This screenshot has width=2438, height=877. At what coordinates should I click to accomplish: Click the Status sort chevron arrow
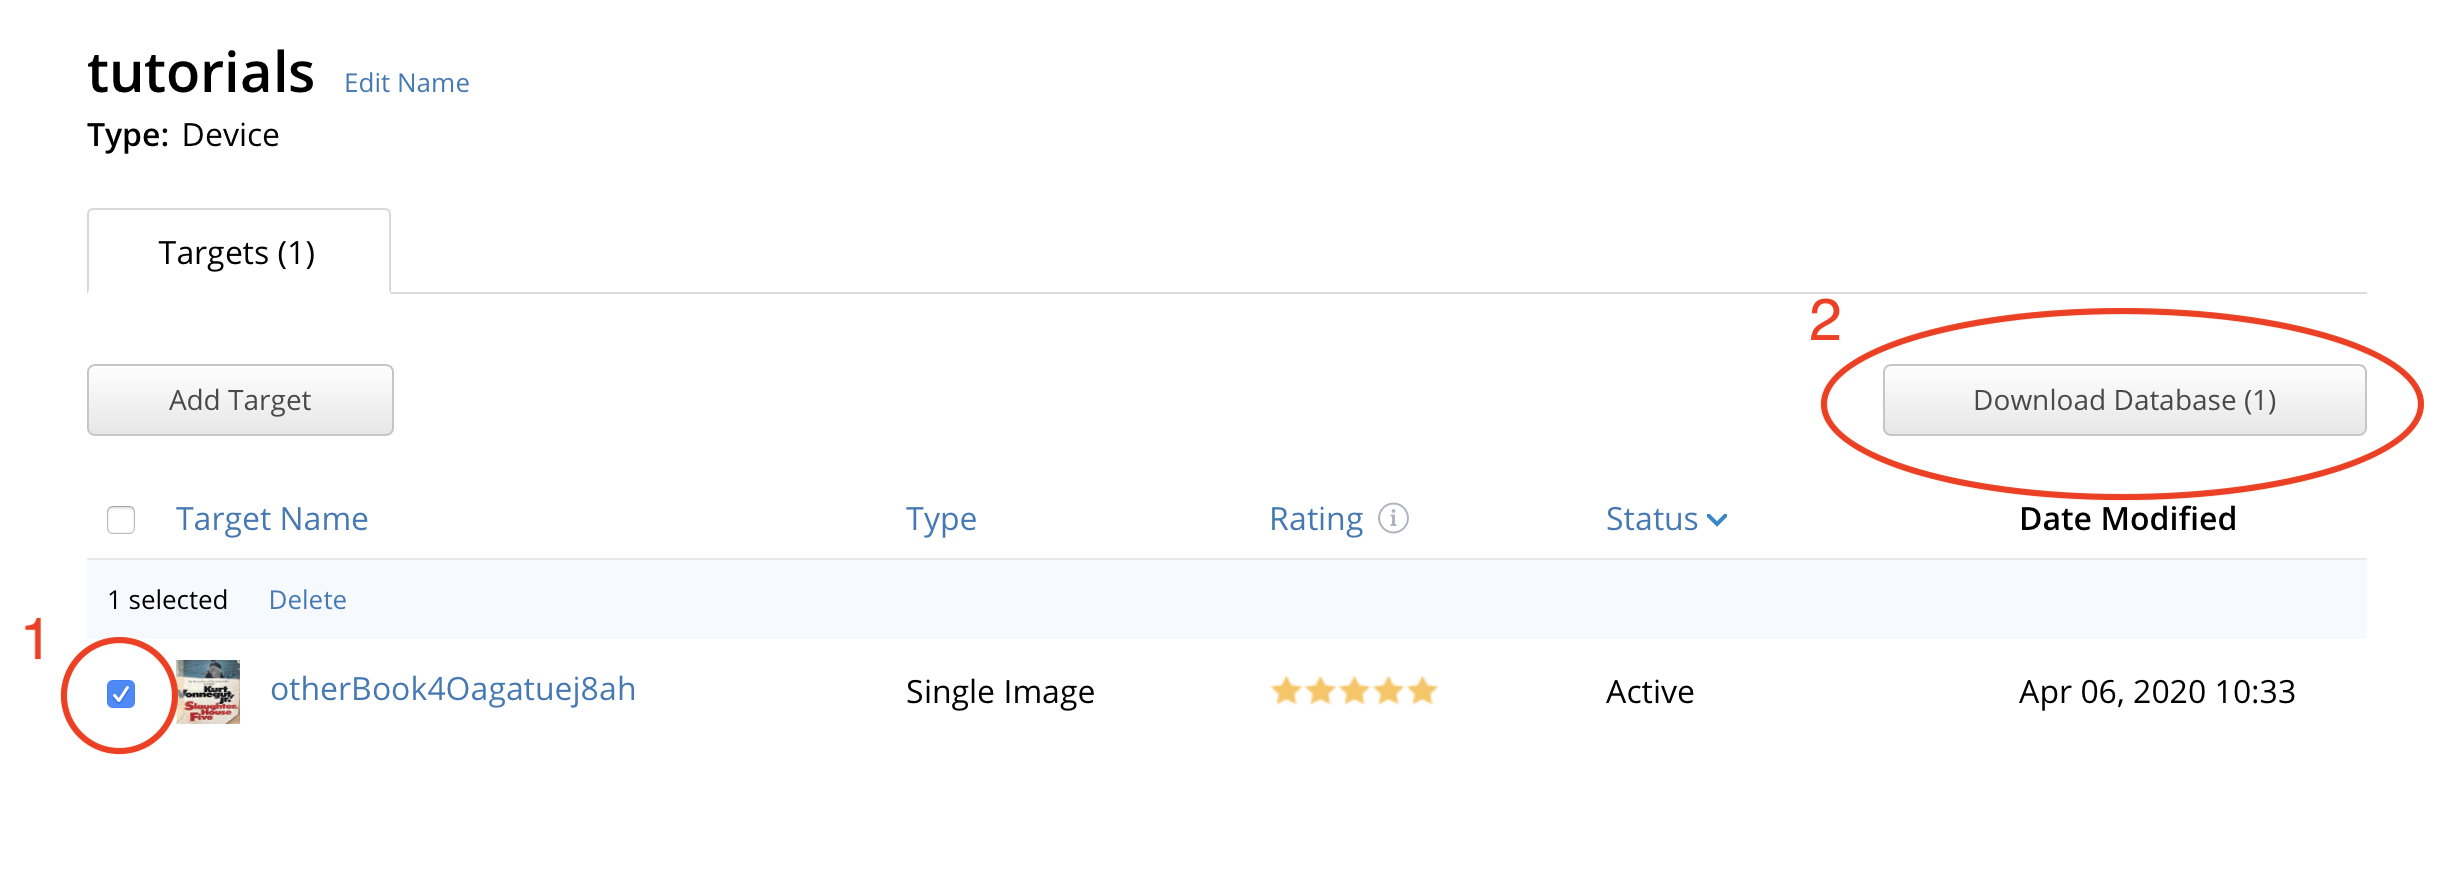coord(1717,520)
